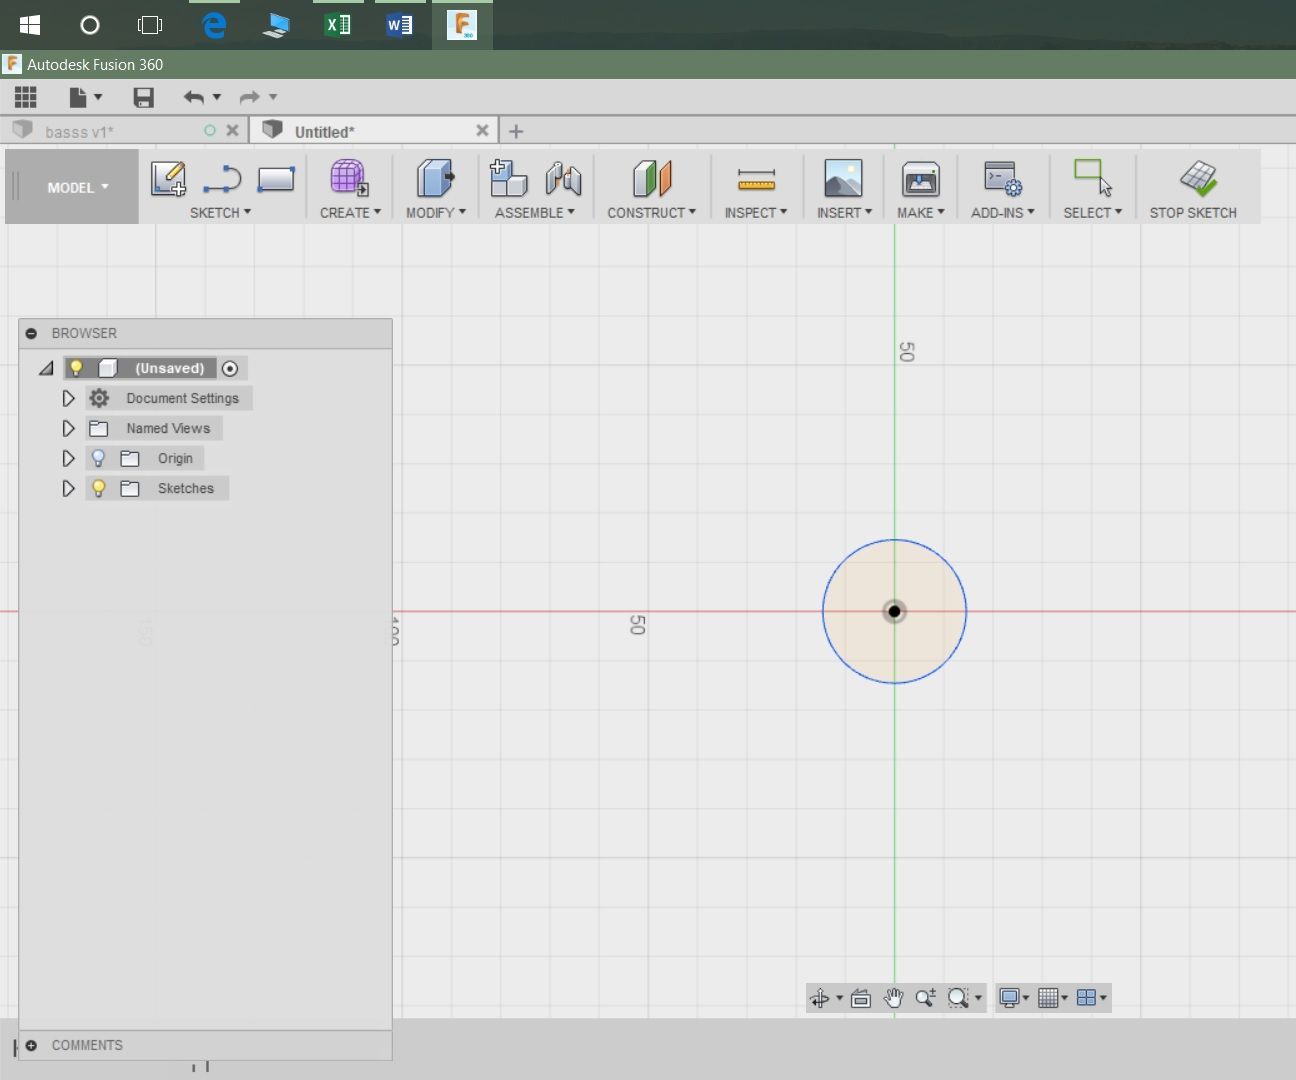Select the Document Settings row
The height and width of the screenshot is (1080, 1296).
coord(169,398)
